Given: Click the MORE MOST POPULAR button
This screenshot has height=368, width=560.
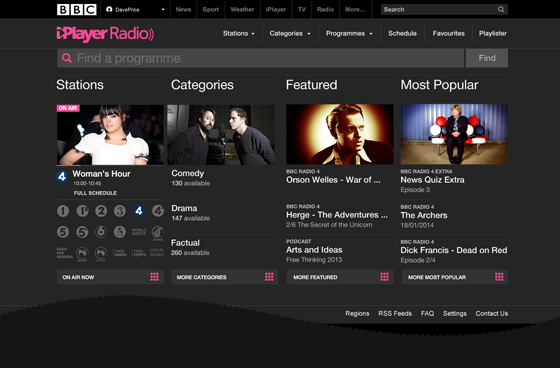Looking at the screenshot, I should tap(455, 277).
